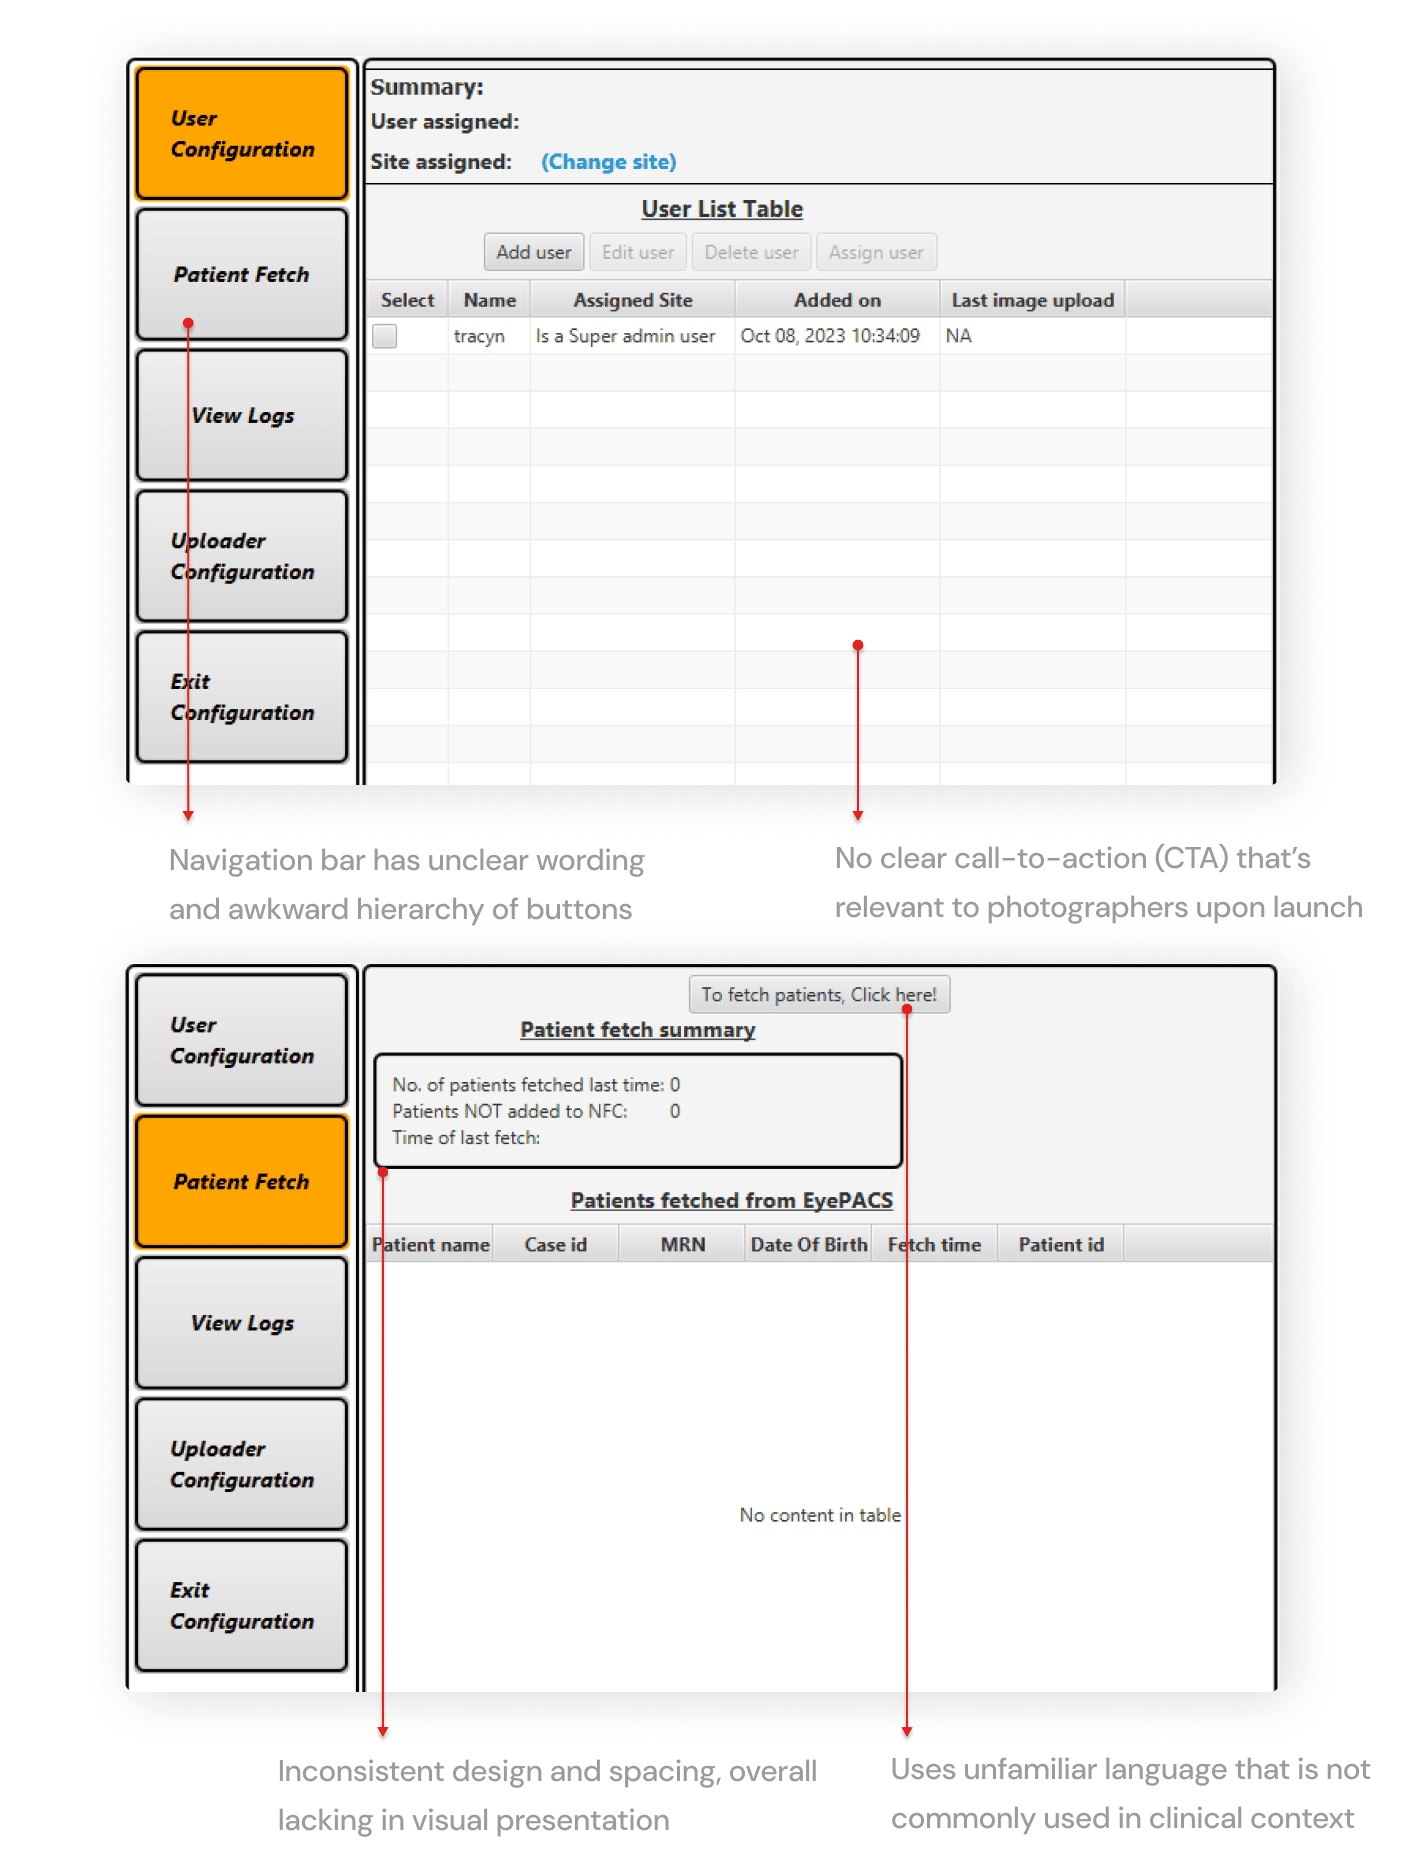Image resolution: width=1406 pixels, height=1873 pixels.
Task: Open User Configuration in the top screenshot
Action: [242, 133]
